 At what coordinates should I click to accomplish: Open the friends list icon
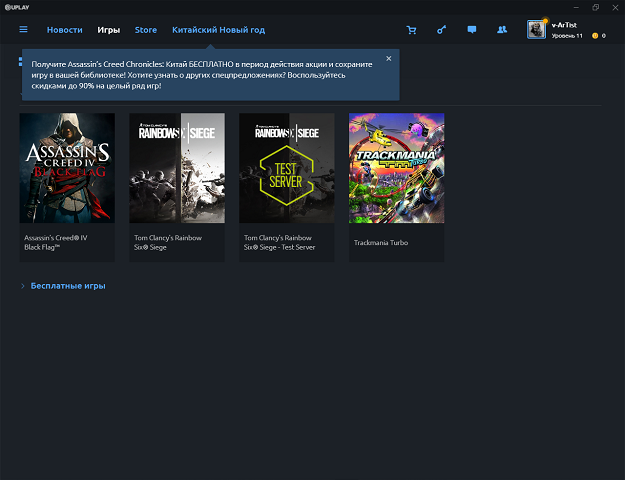pos(502,30)
